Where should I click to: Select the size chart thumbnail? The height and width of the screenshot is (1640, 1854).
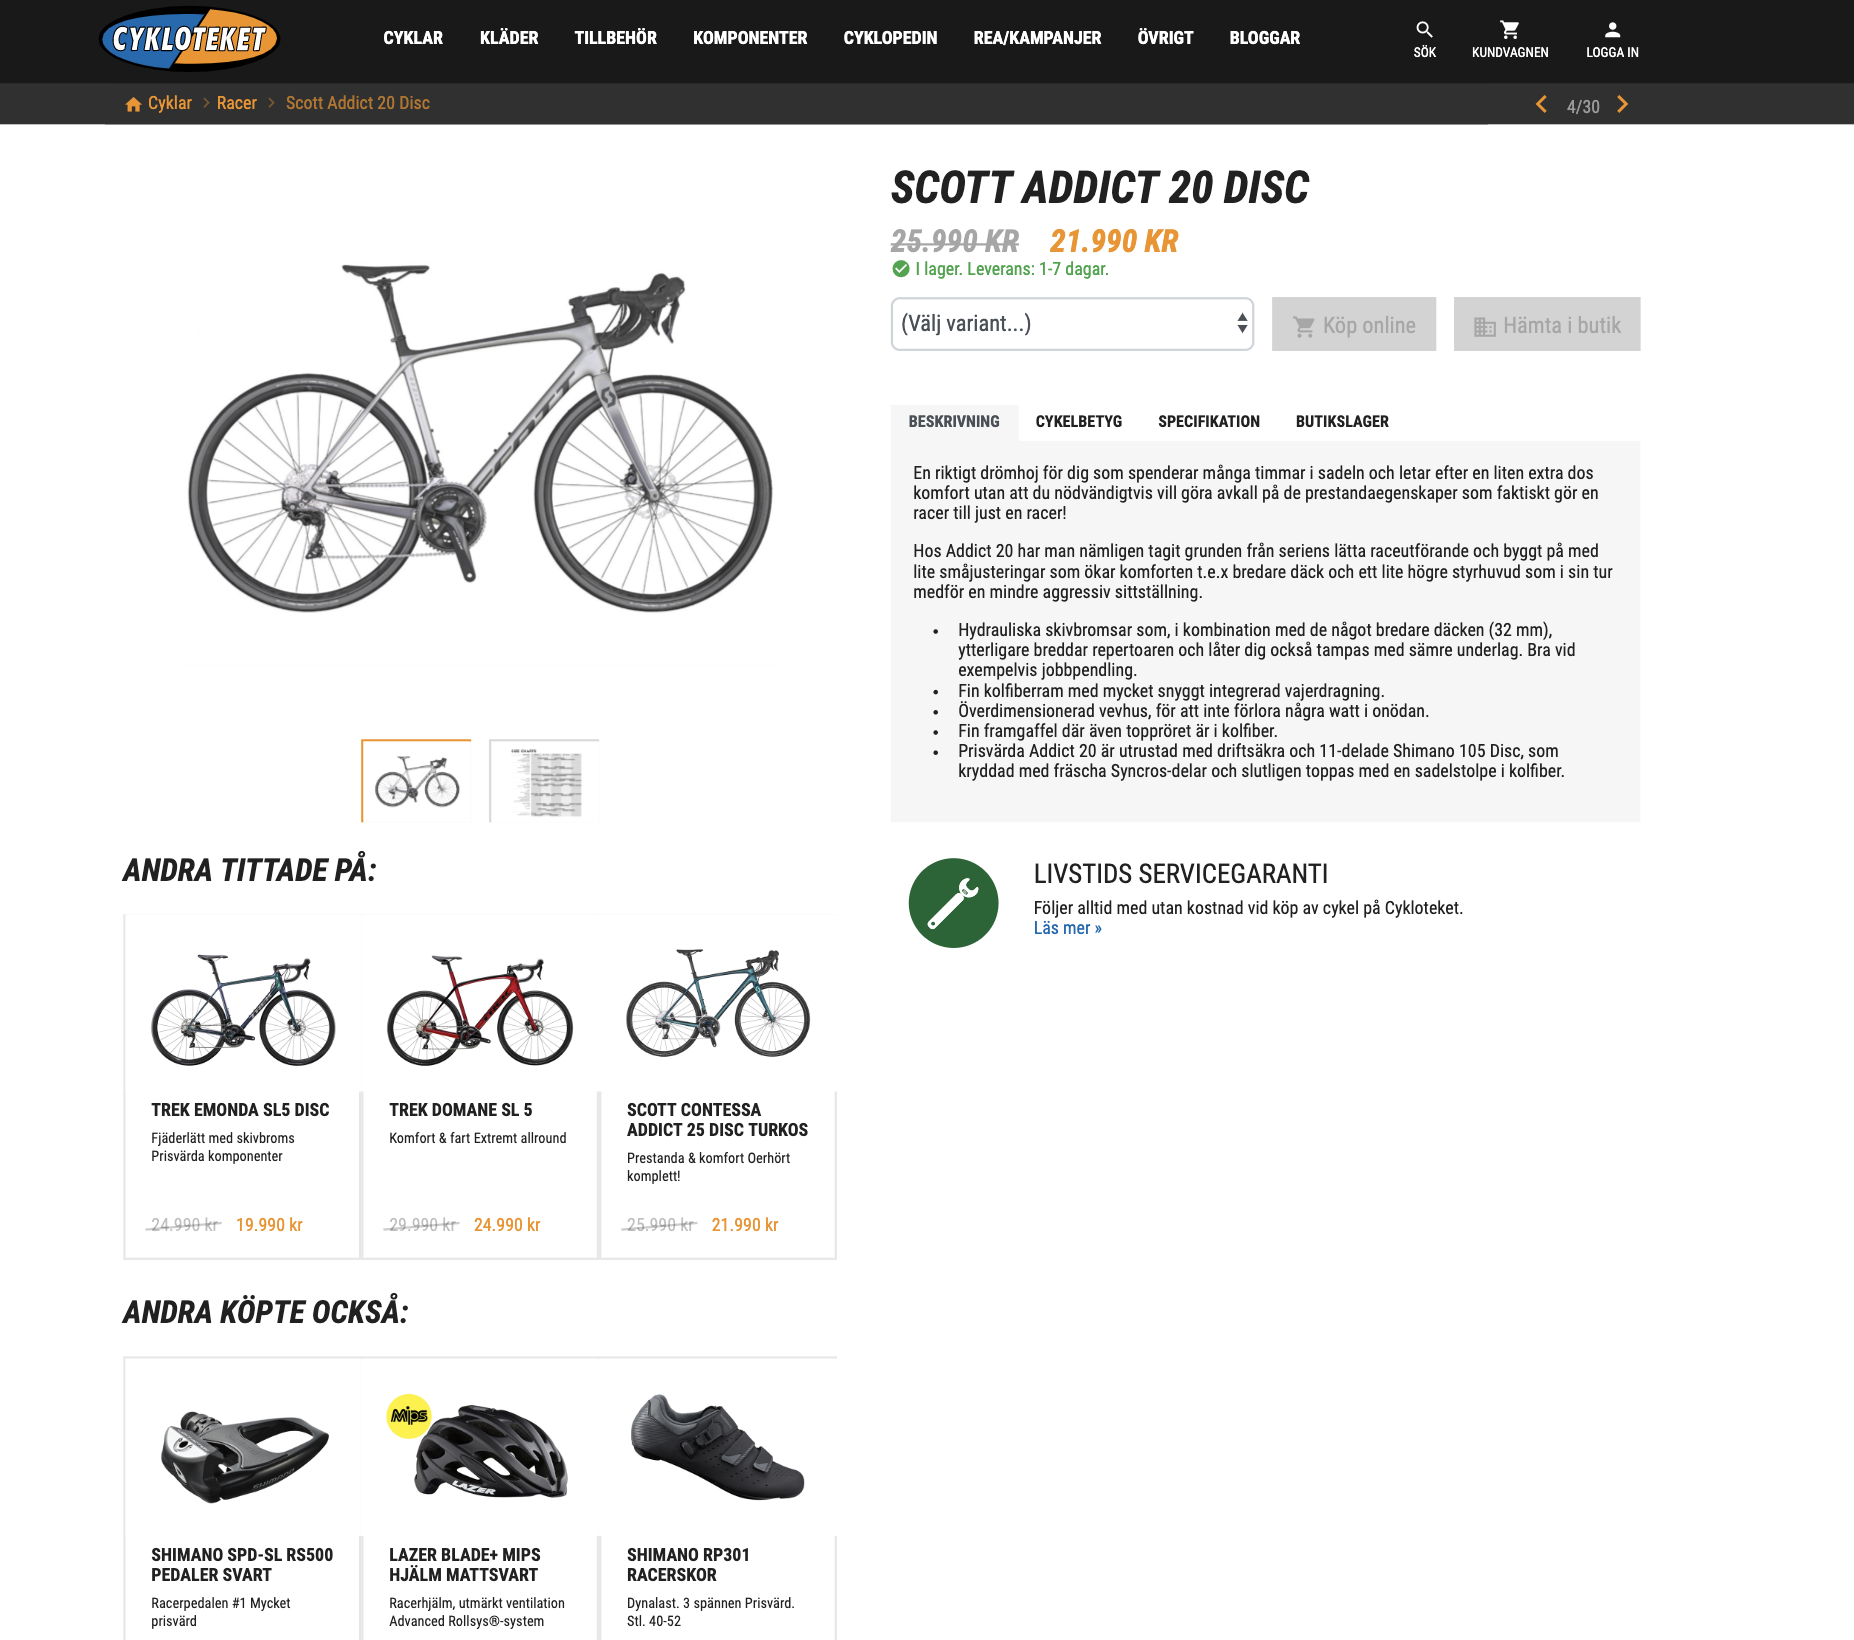(x=544, y=781)
